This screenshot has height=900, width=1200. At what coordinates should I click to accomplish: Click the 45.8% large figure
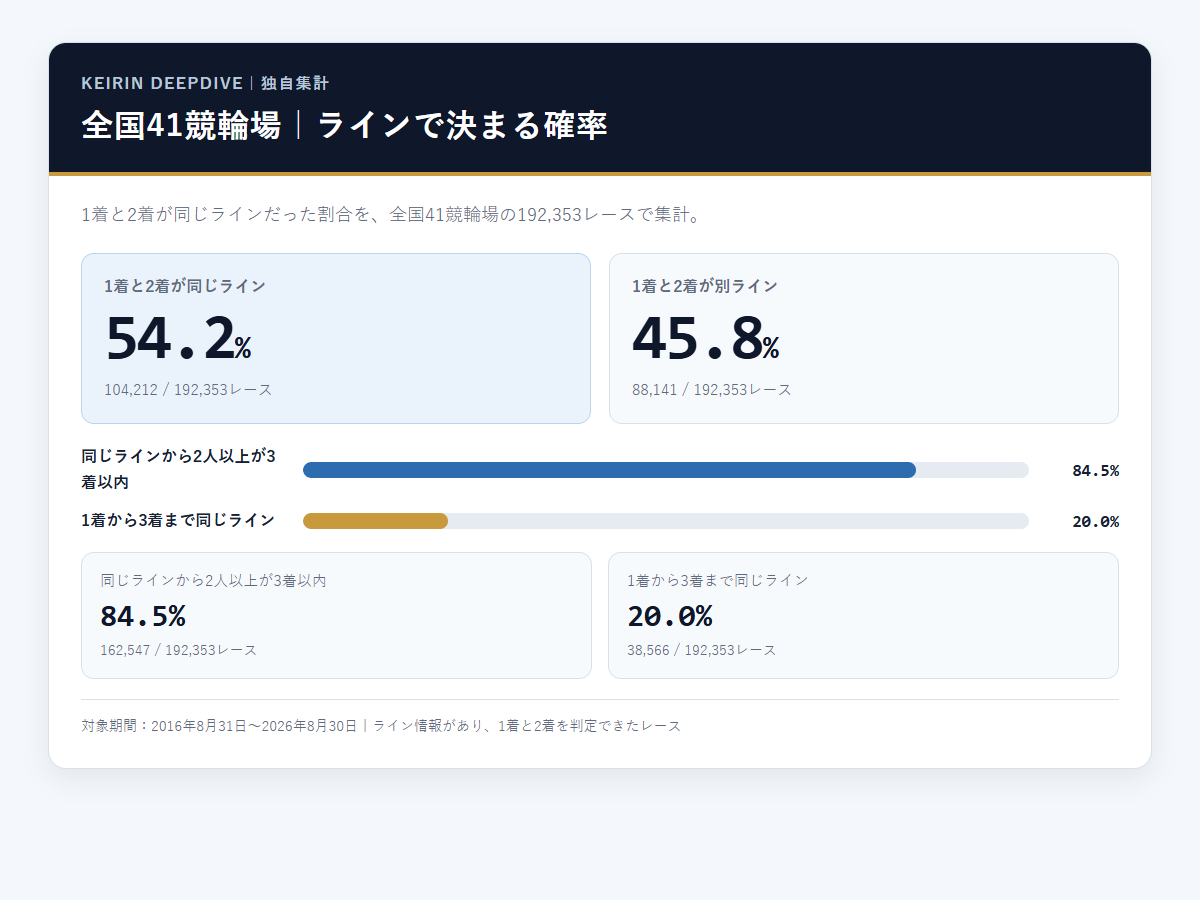coord(706,338)
